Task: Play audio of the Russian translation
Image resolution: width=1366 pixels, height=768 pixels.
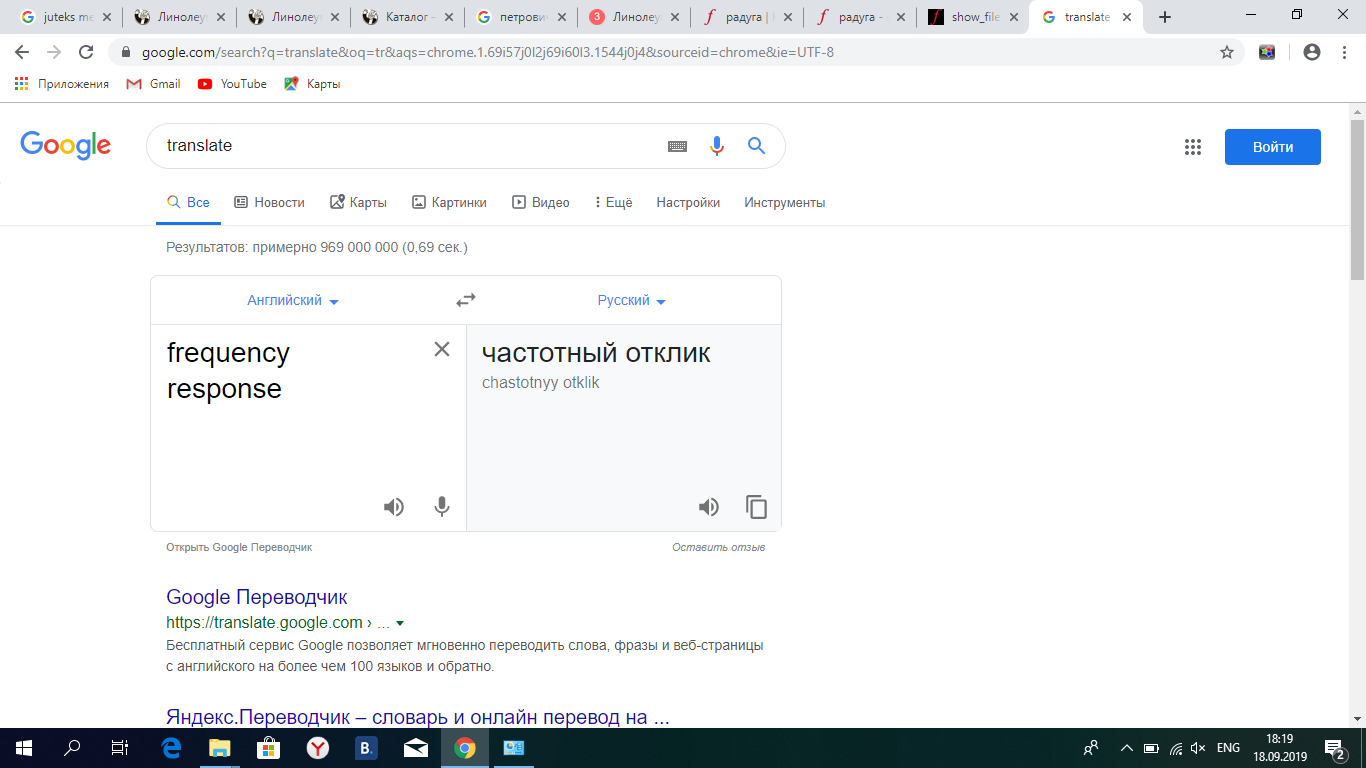Action: (x=709, y=507)
